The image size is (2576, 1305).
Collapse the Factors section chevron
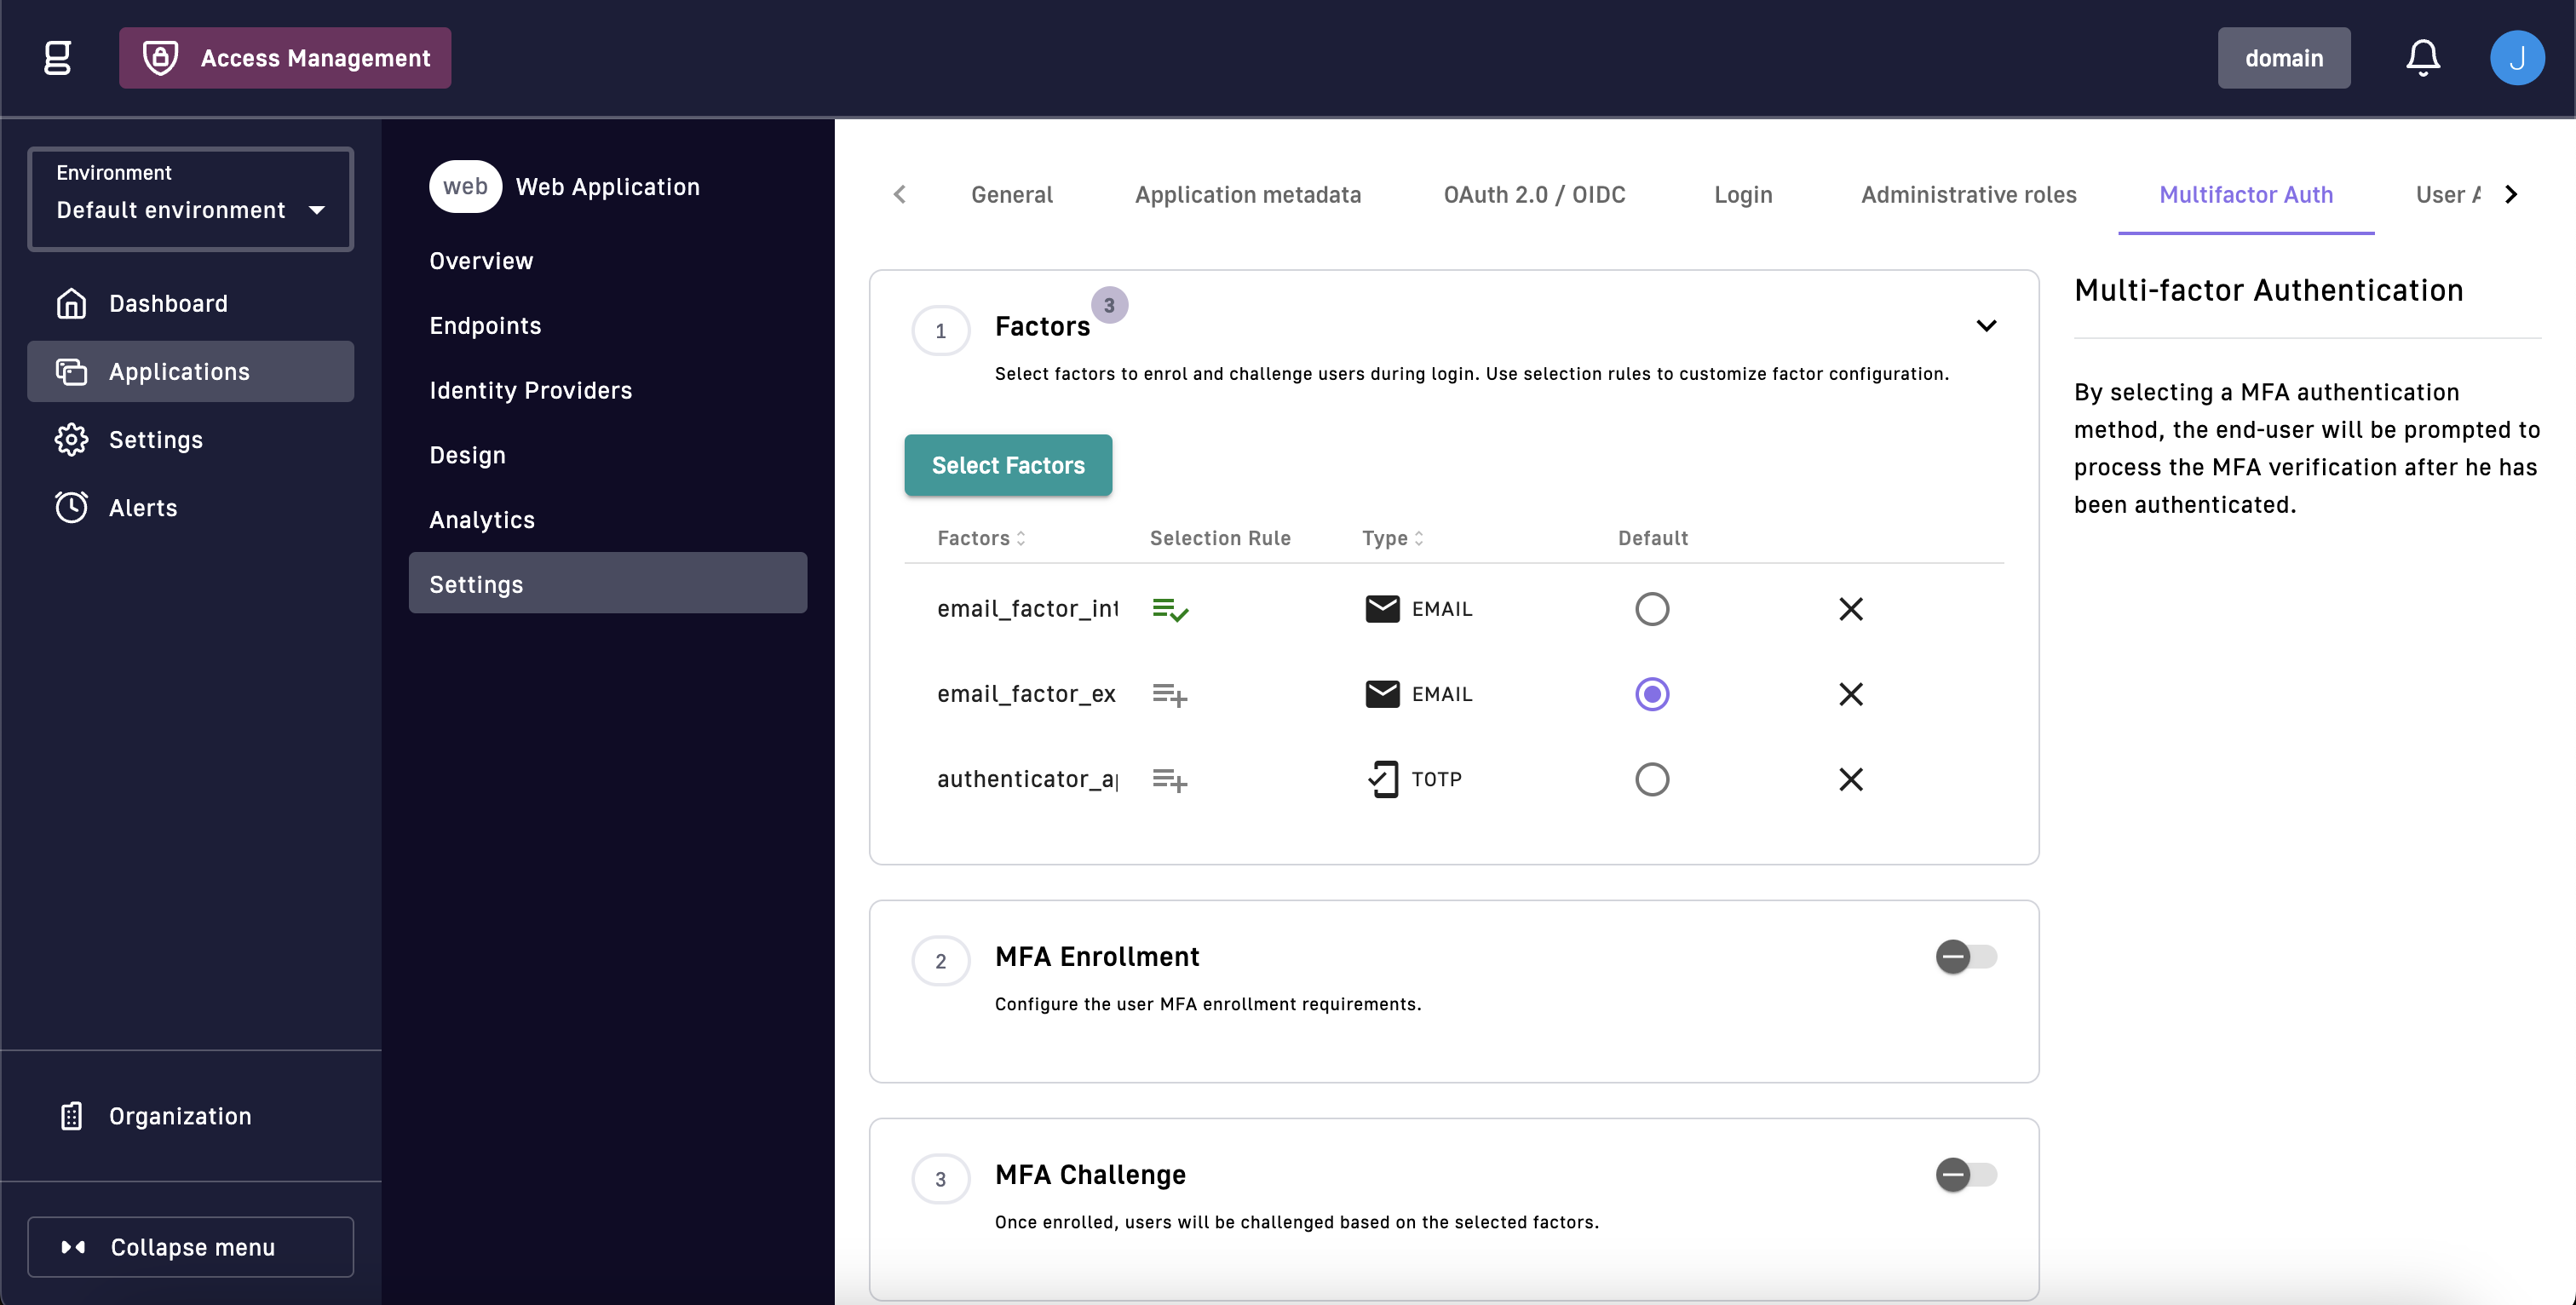(1986, 326)
